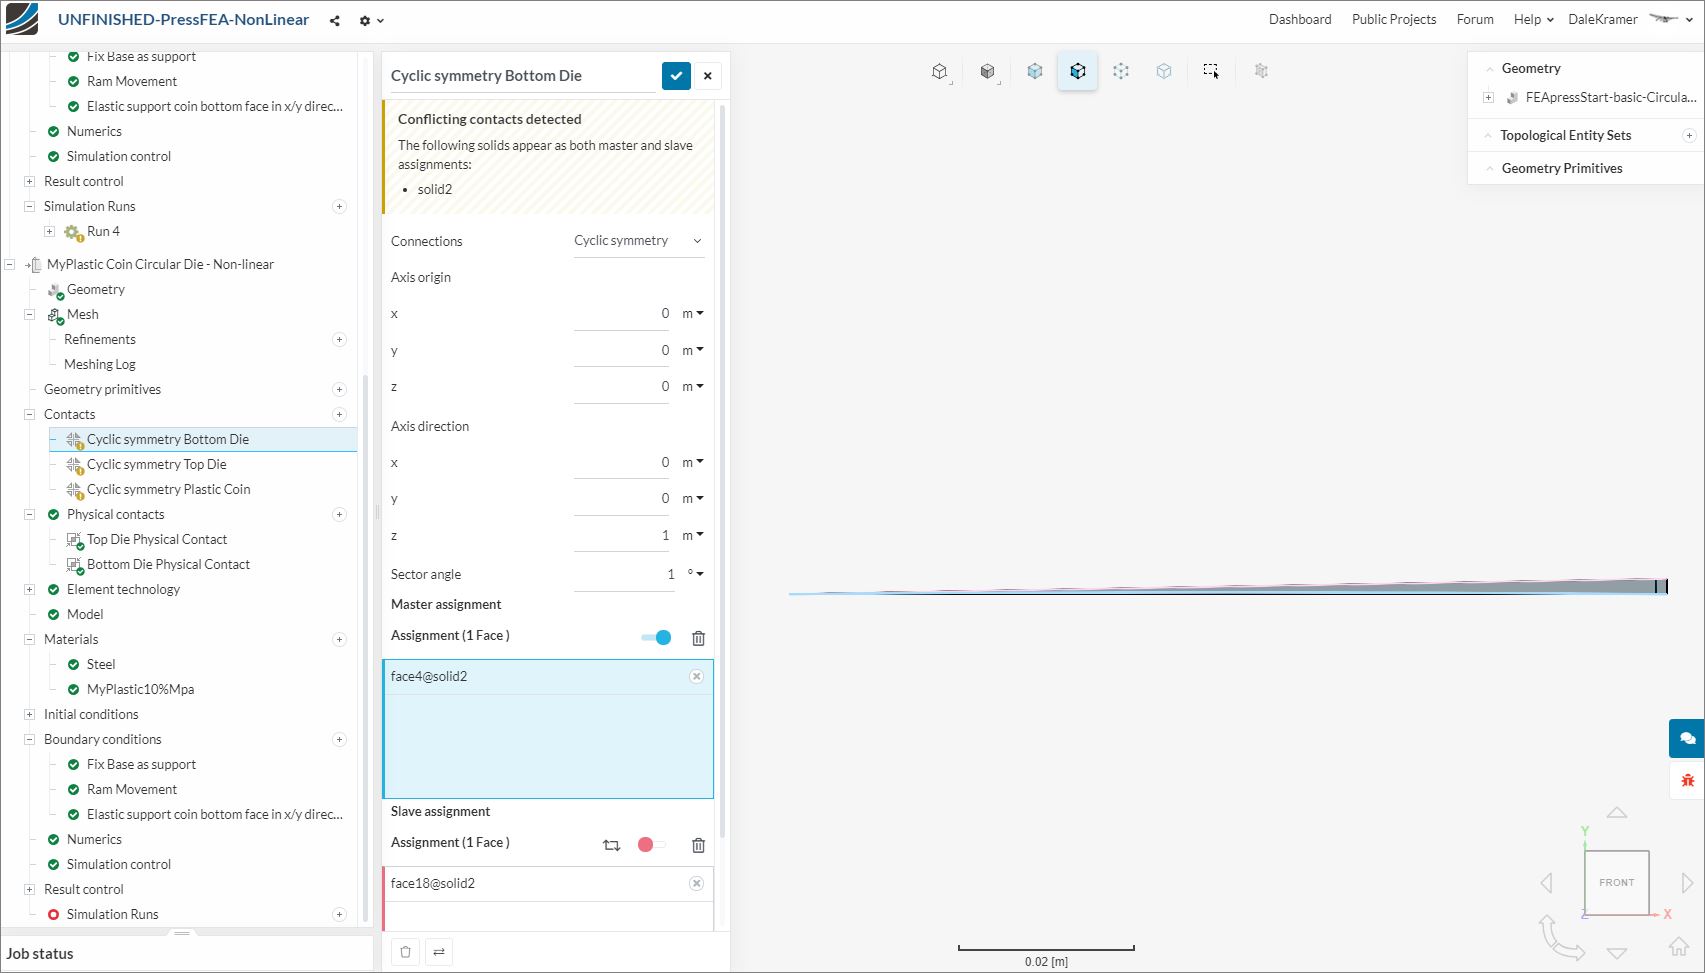The height and width of the screenshot is (973, 1705).
Task: Add a geometry primitive in the tree
Action: click(340, 390)
